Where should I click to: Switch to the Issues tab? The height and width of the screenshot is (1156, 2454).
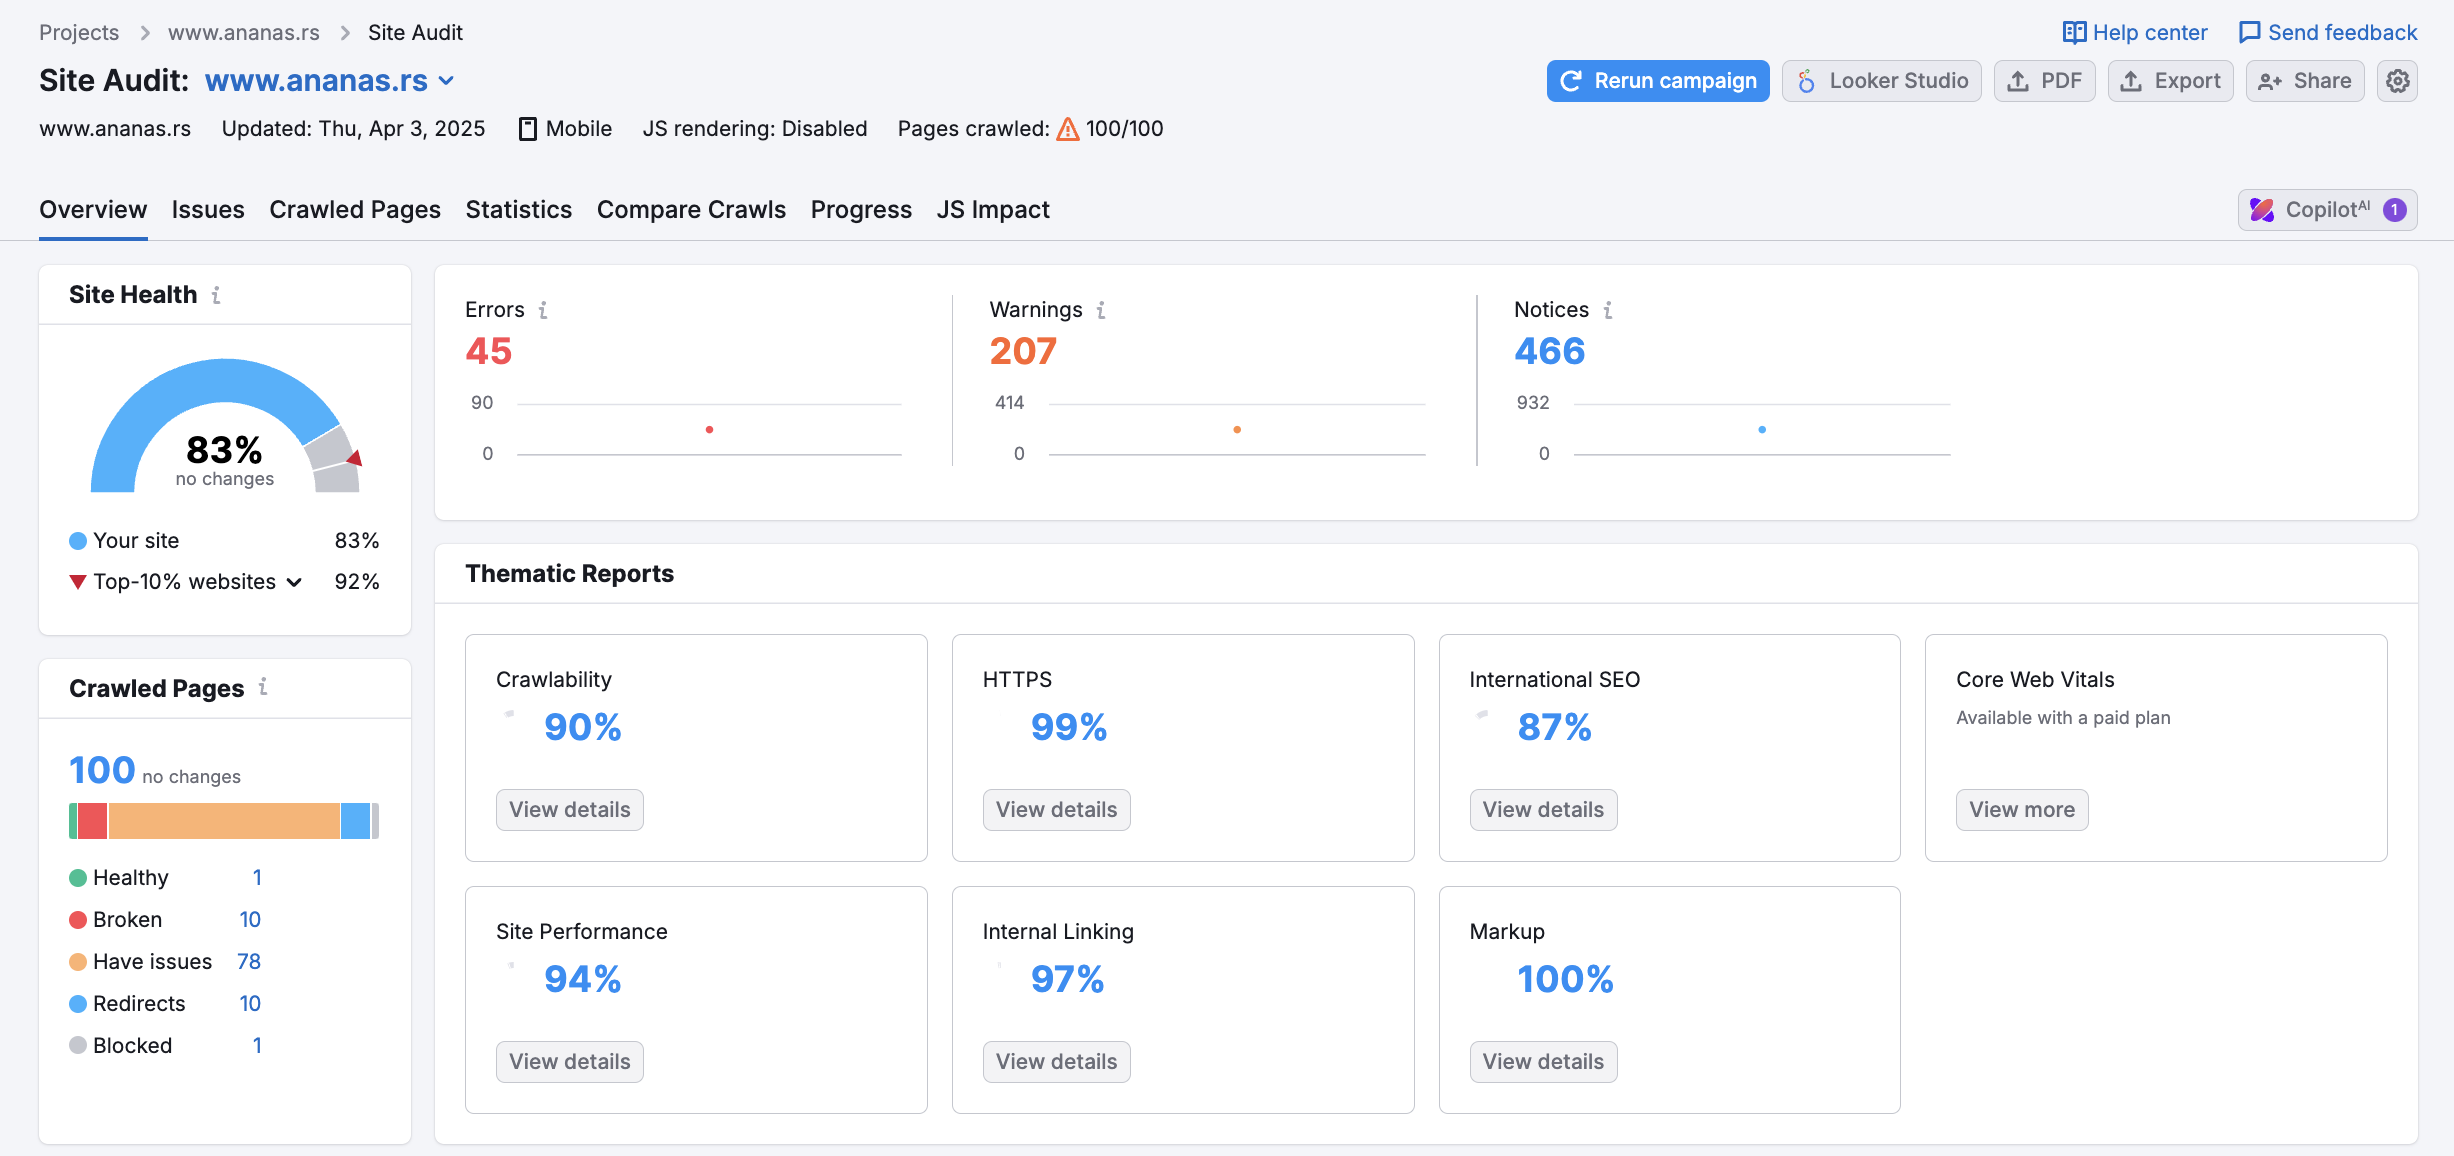tap(208, 210)
